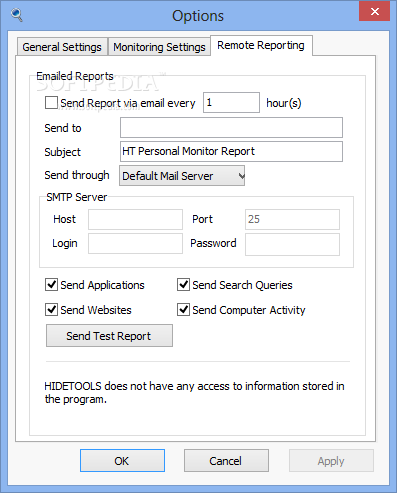Click the Subject text field
Viewport: 397px width, 493px height.
[231, 151]
